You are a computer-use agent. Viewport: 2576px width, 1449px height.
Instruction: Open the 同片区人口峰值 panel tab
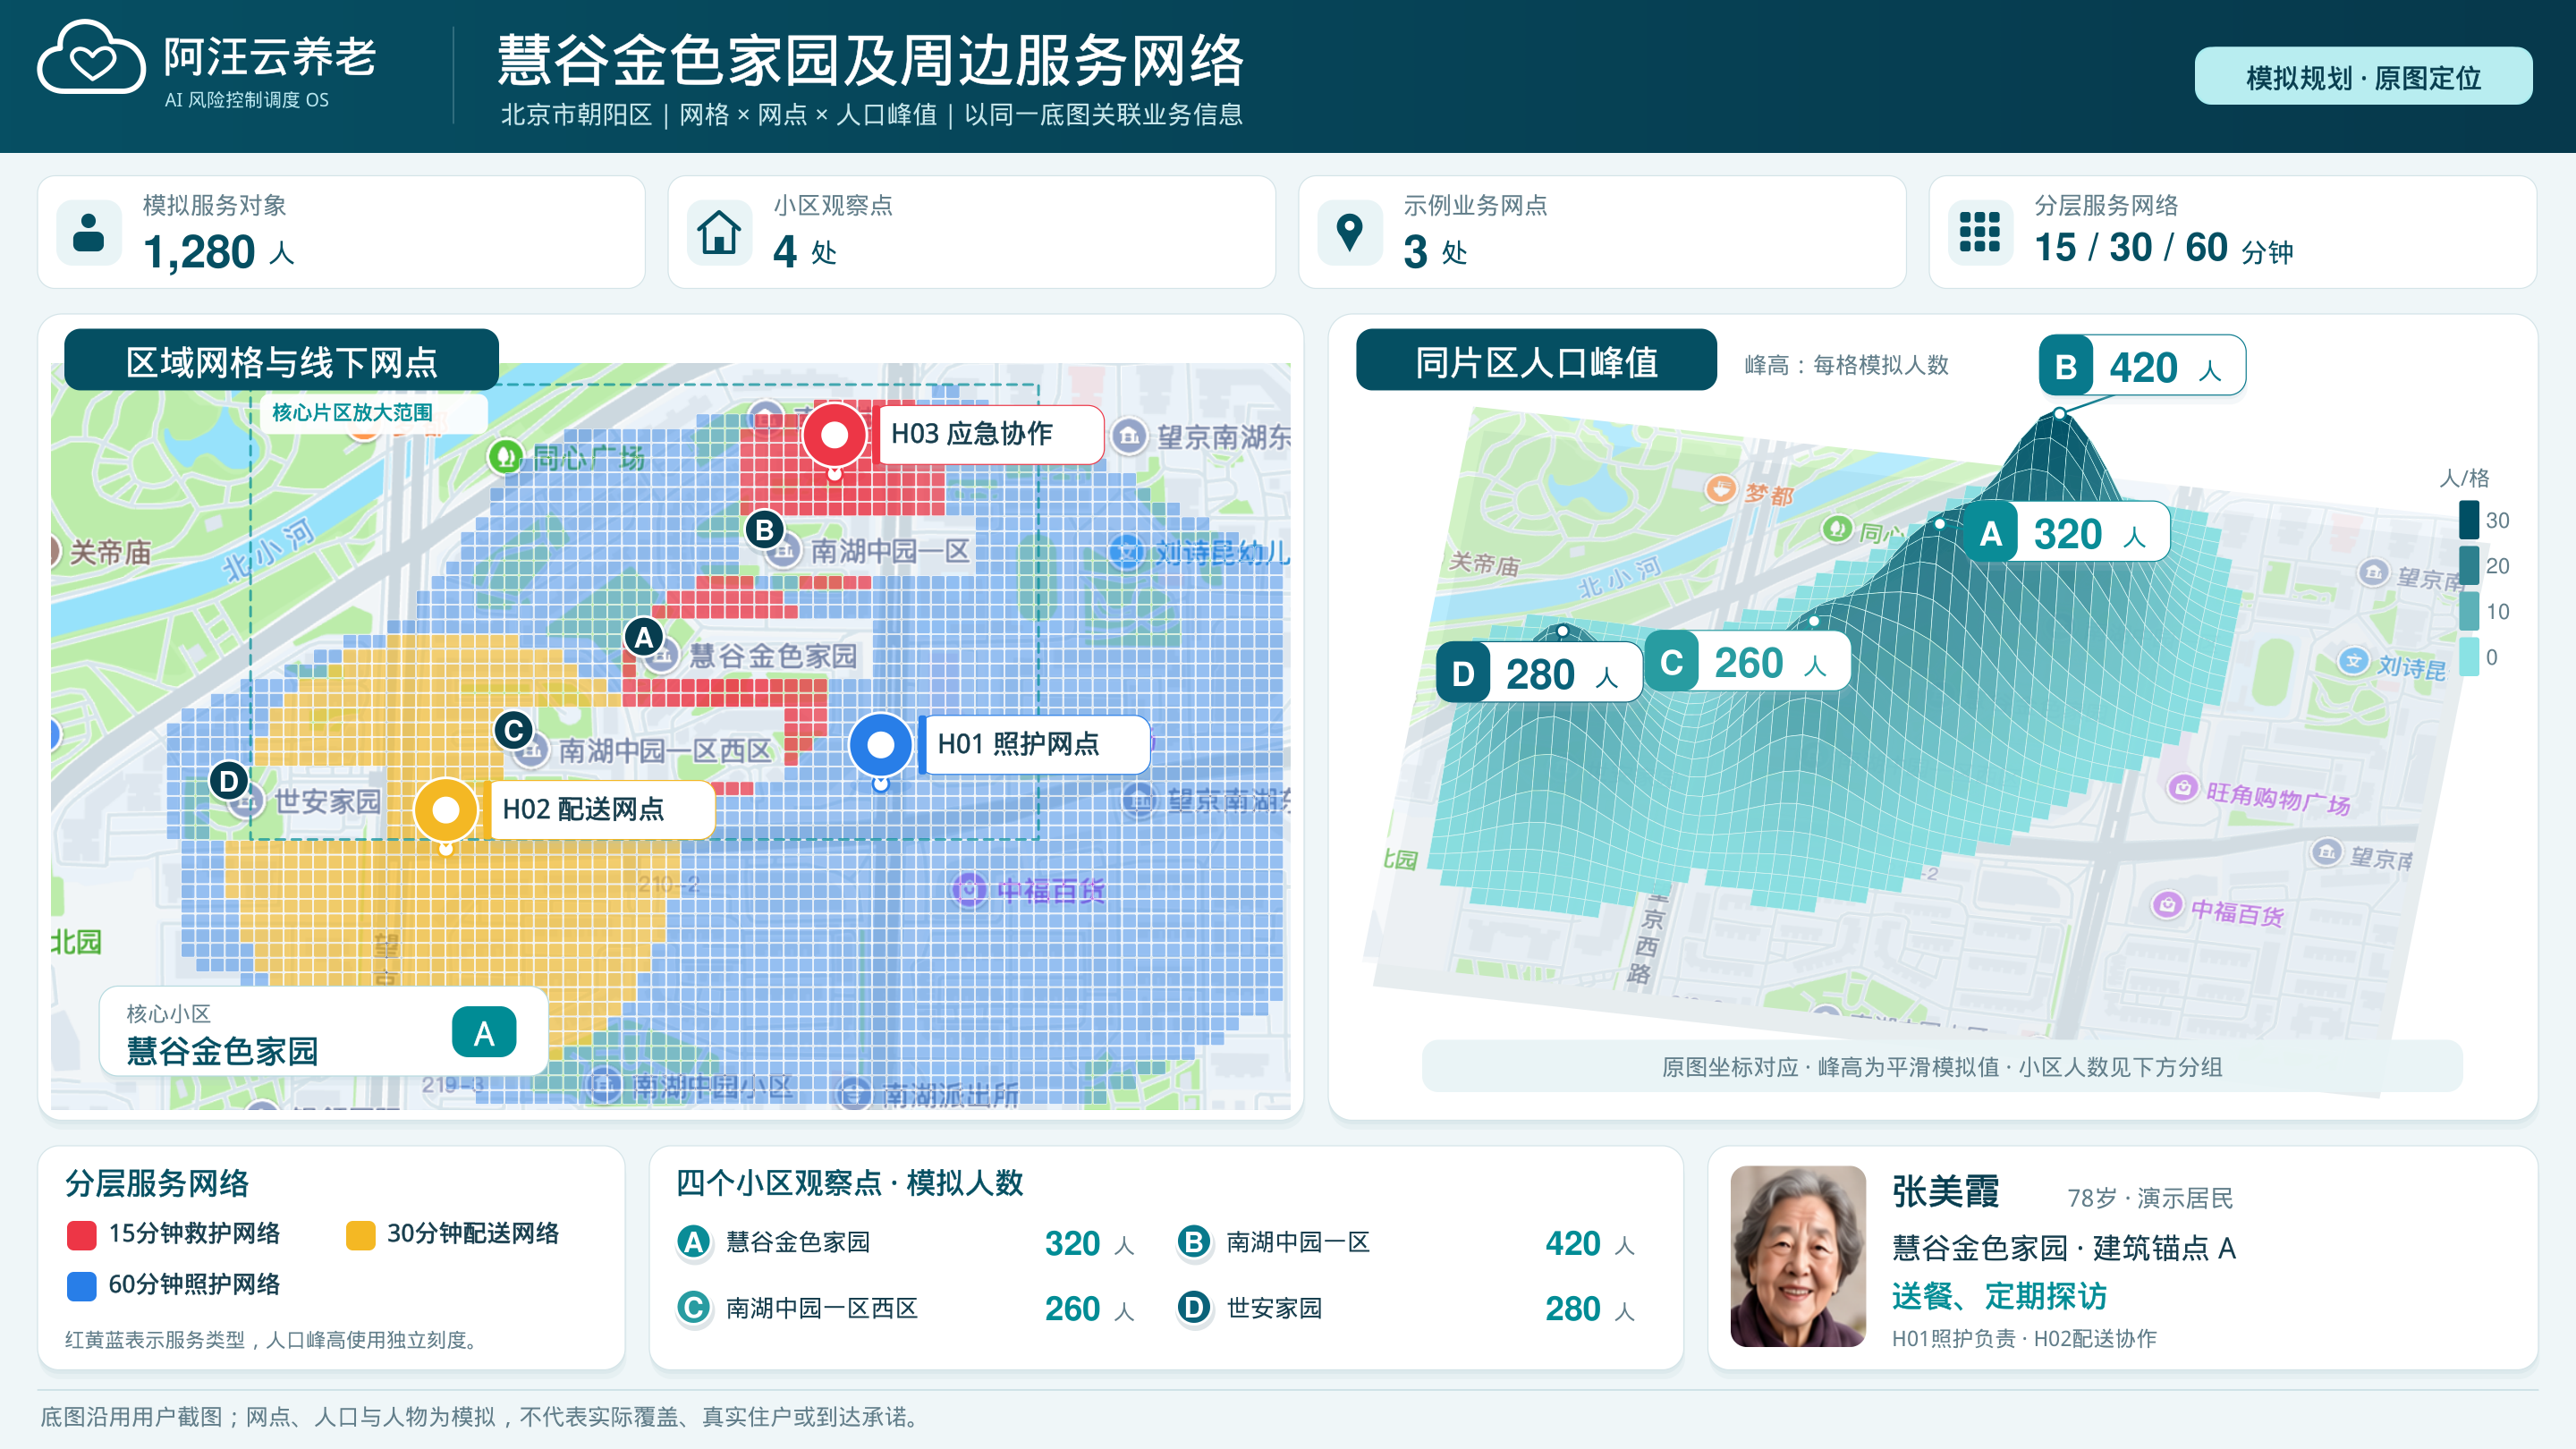pos(1536,360)
